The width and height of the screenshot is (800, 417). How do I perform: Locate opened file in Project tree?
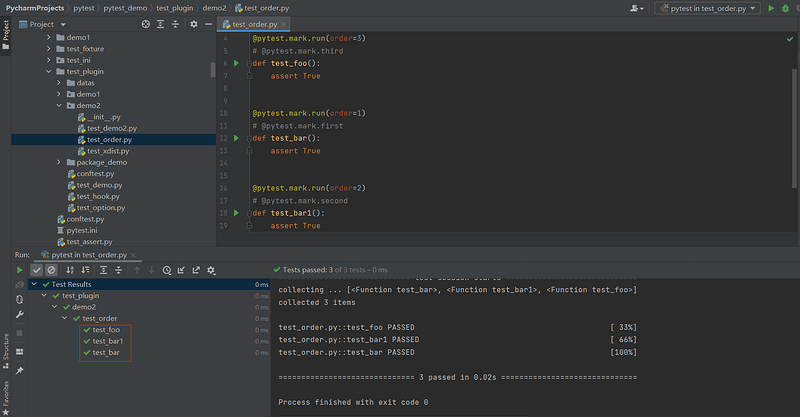click(x=146, y=24)
